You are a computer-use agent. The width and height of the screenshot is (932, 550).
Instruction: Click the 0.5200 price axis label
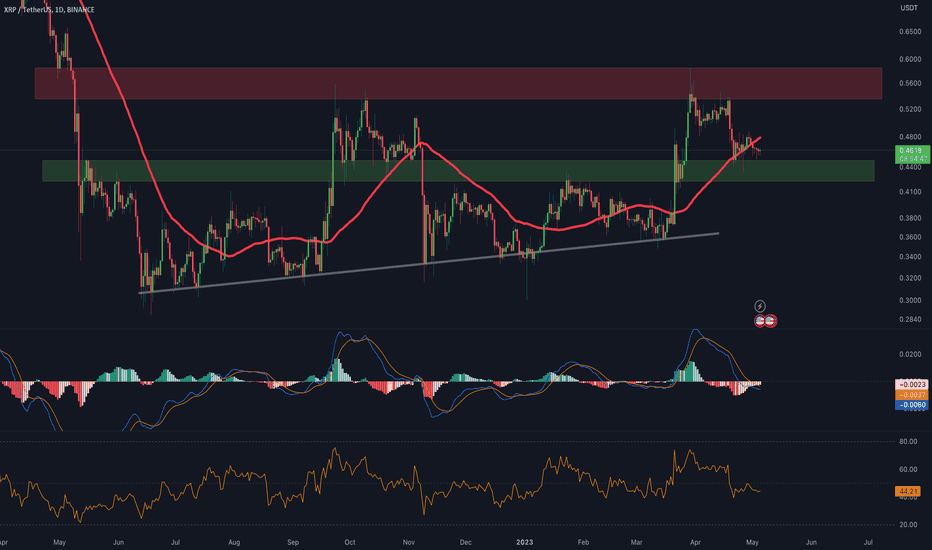pos(910,109)
